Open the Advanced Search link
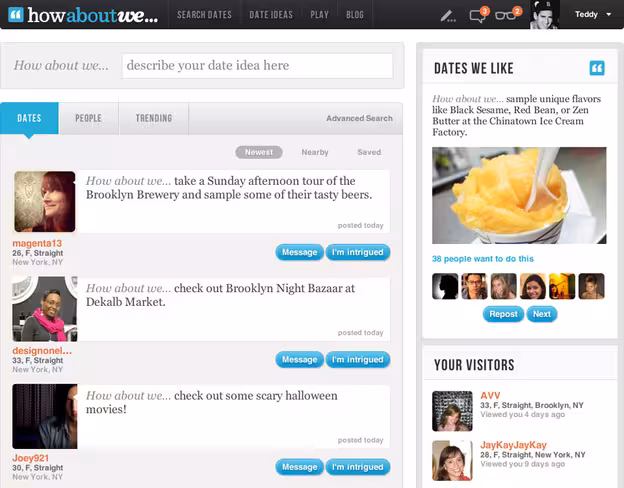This screenshot has height=488, width=624. [359, 118]
